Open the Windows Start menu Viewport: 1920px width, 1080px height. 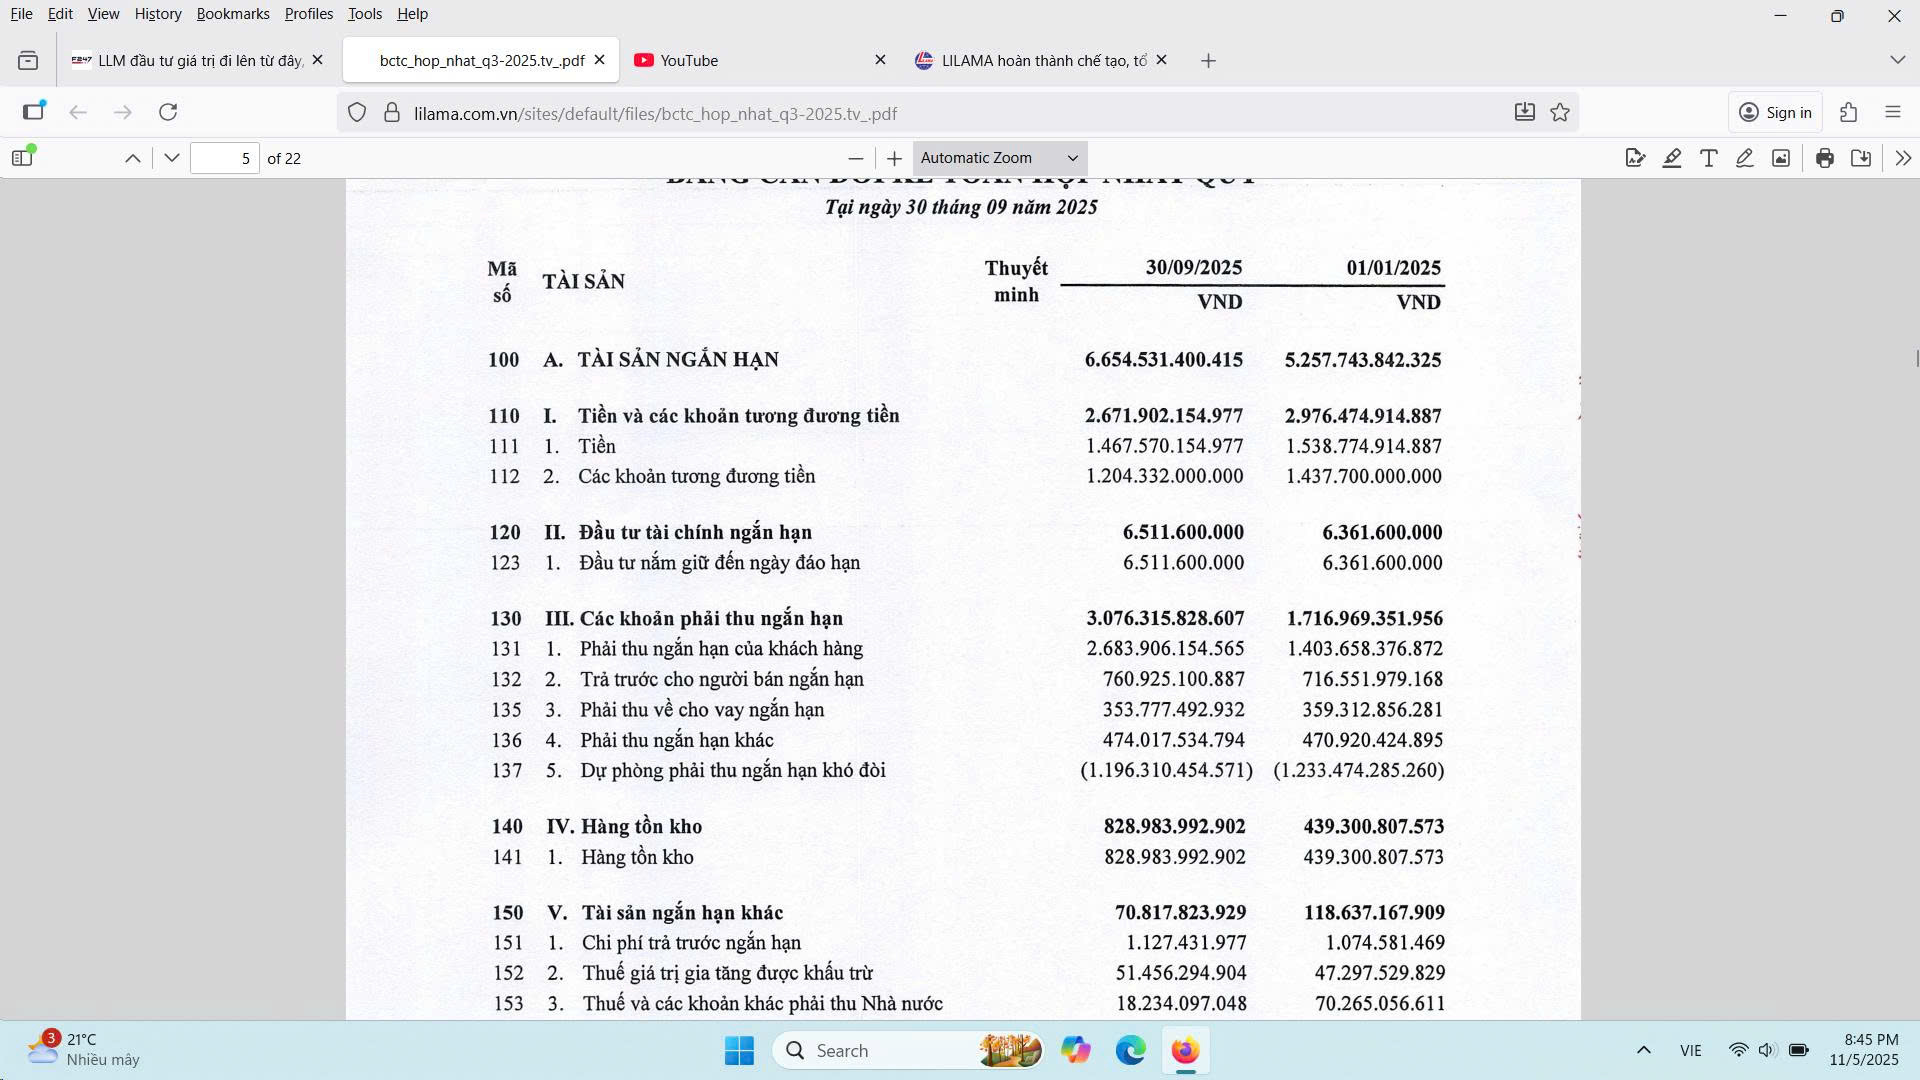[739, 1050]
